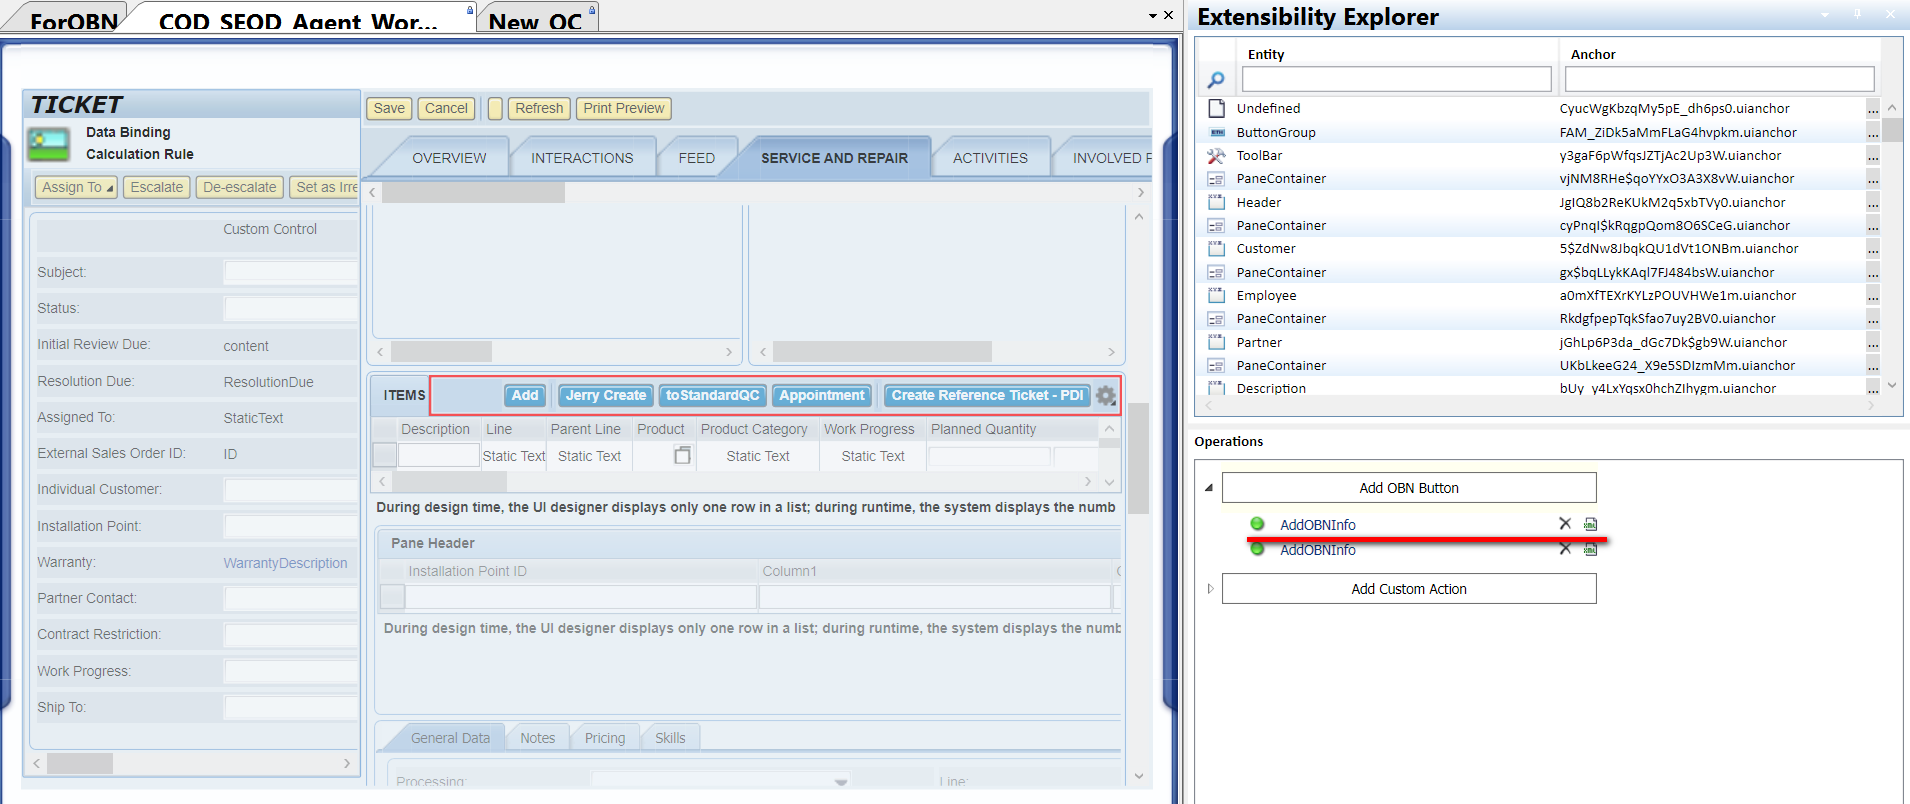Switch to the ACTIVITIES tab
The width and height of the screenshot is (1910, 804).
click(x=990, y=158)
